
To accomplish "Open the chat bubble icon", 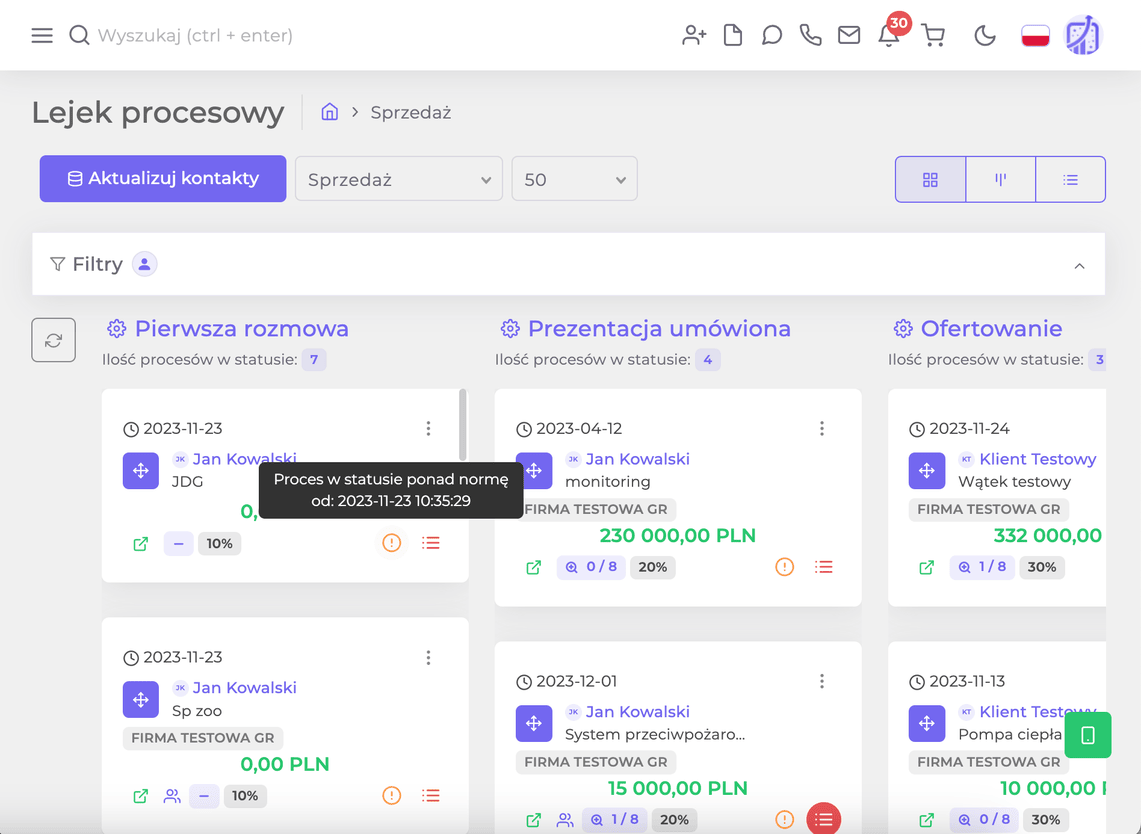I will pyautogui.click(x=771, y=35).
